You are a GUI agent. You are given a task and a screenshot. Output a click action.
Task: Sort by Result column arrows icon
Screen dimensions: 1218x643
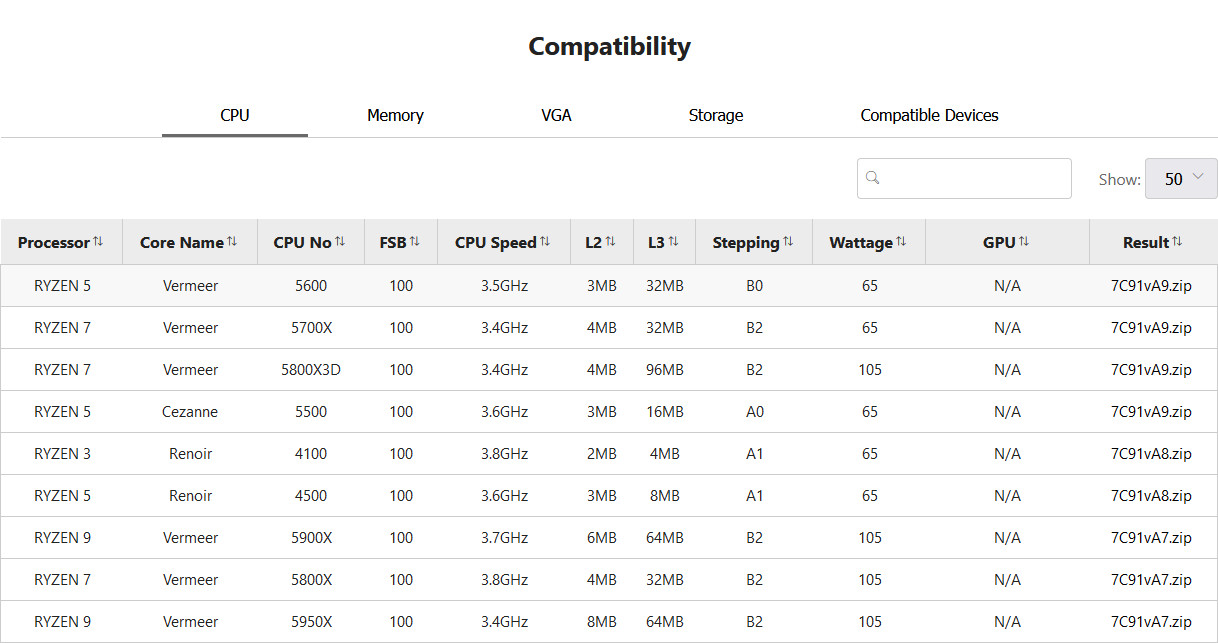click(1177, 242)
